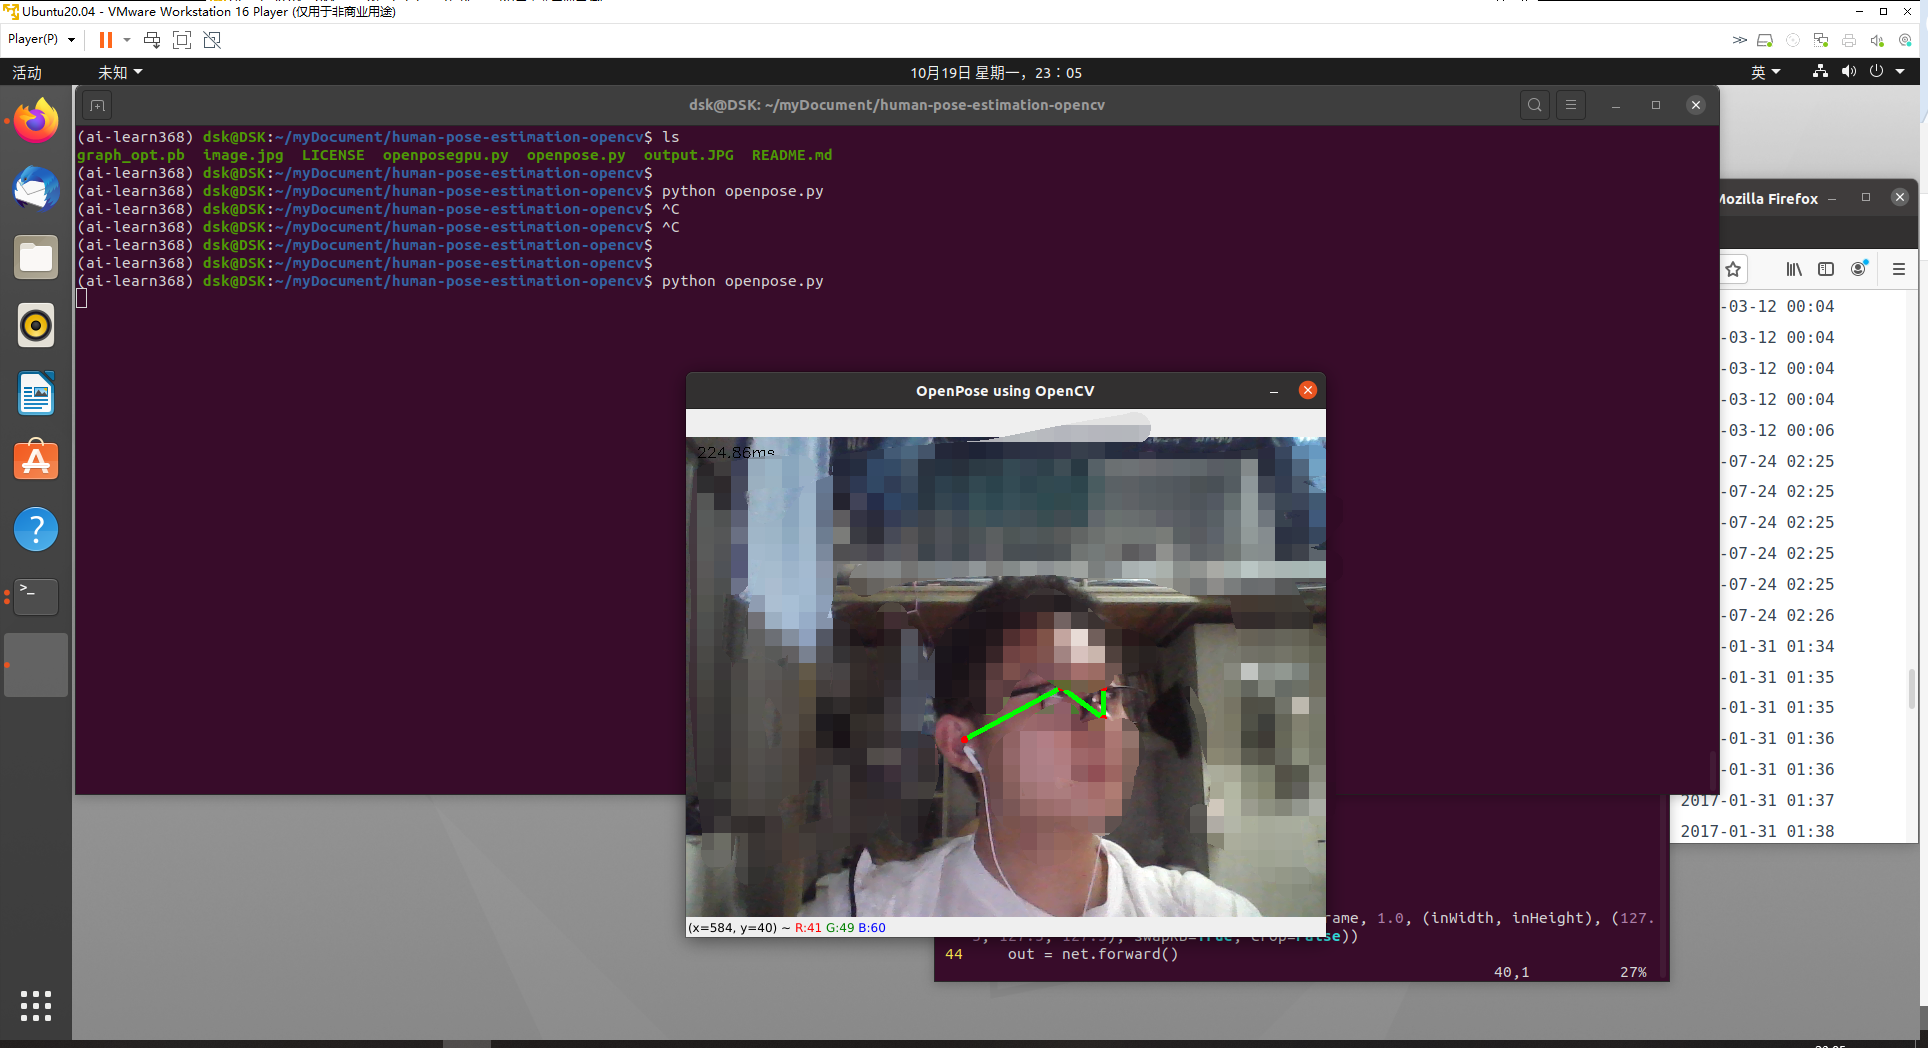1928x1048 pixels.
Task: Launch Firefox from the Ubuntu dock
Action: 35,119
